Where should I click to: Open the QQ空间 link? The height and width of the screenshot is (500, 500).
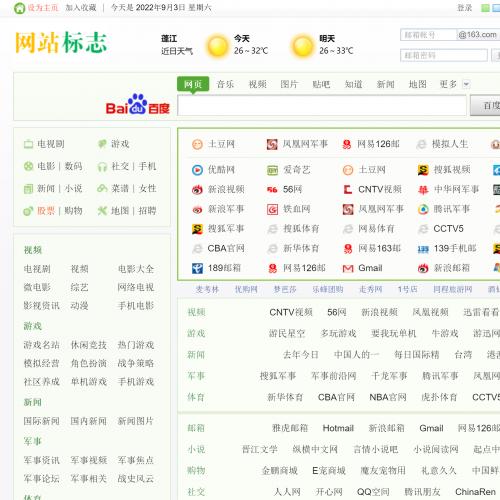[x=373, y=492]
